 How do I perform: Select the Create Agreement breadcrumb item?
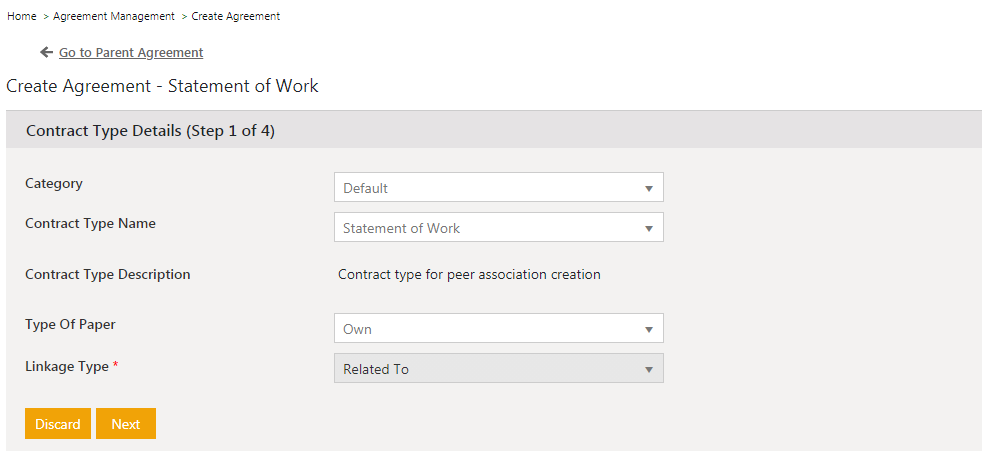(x=235, y=16)
